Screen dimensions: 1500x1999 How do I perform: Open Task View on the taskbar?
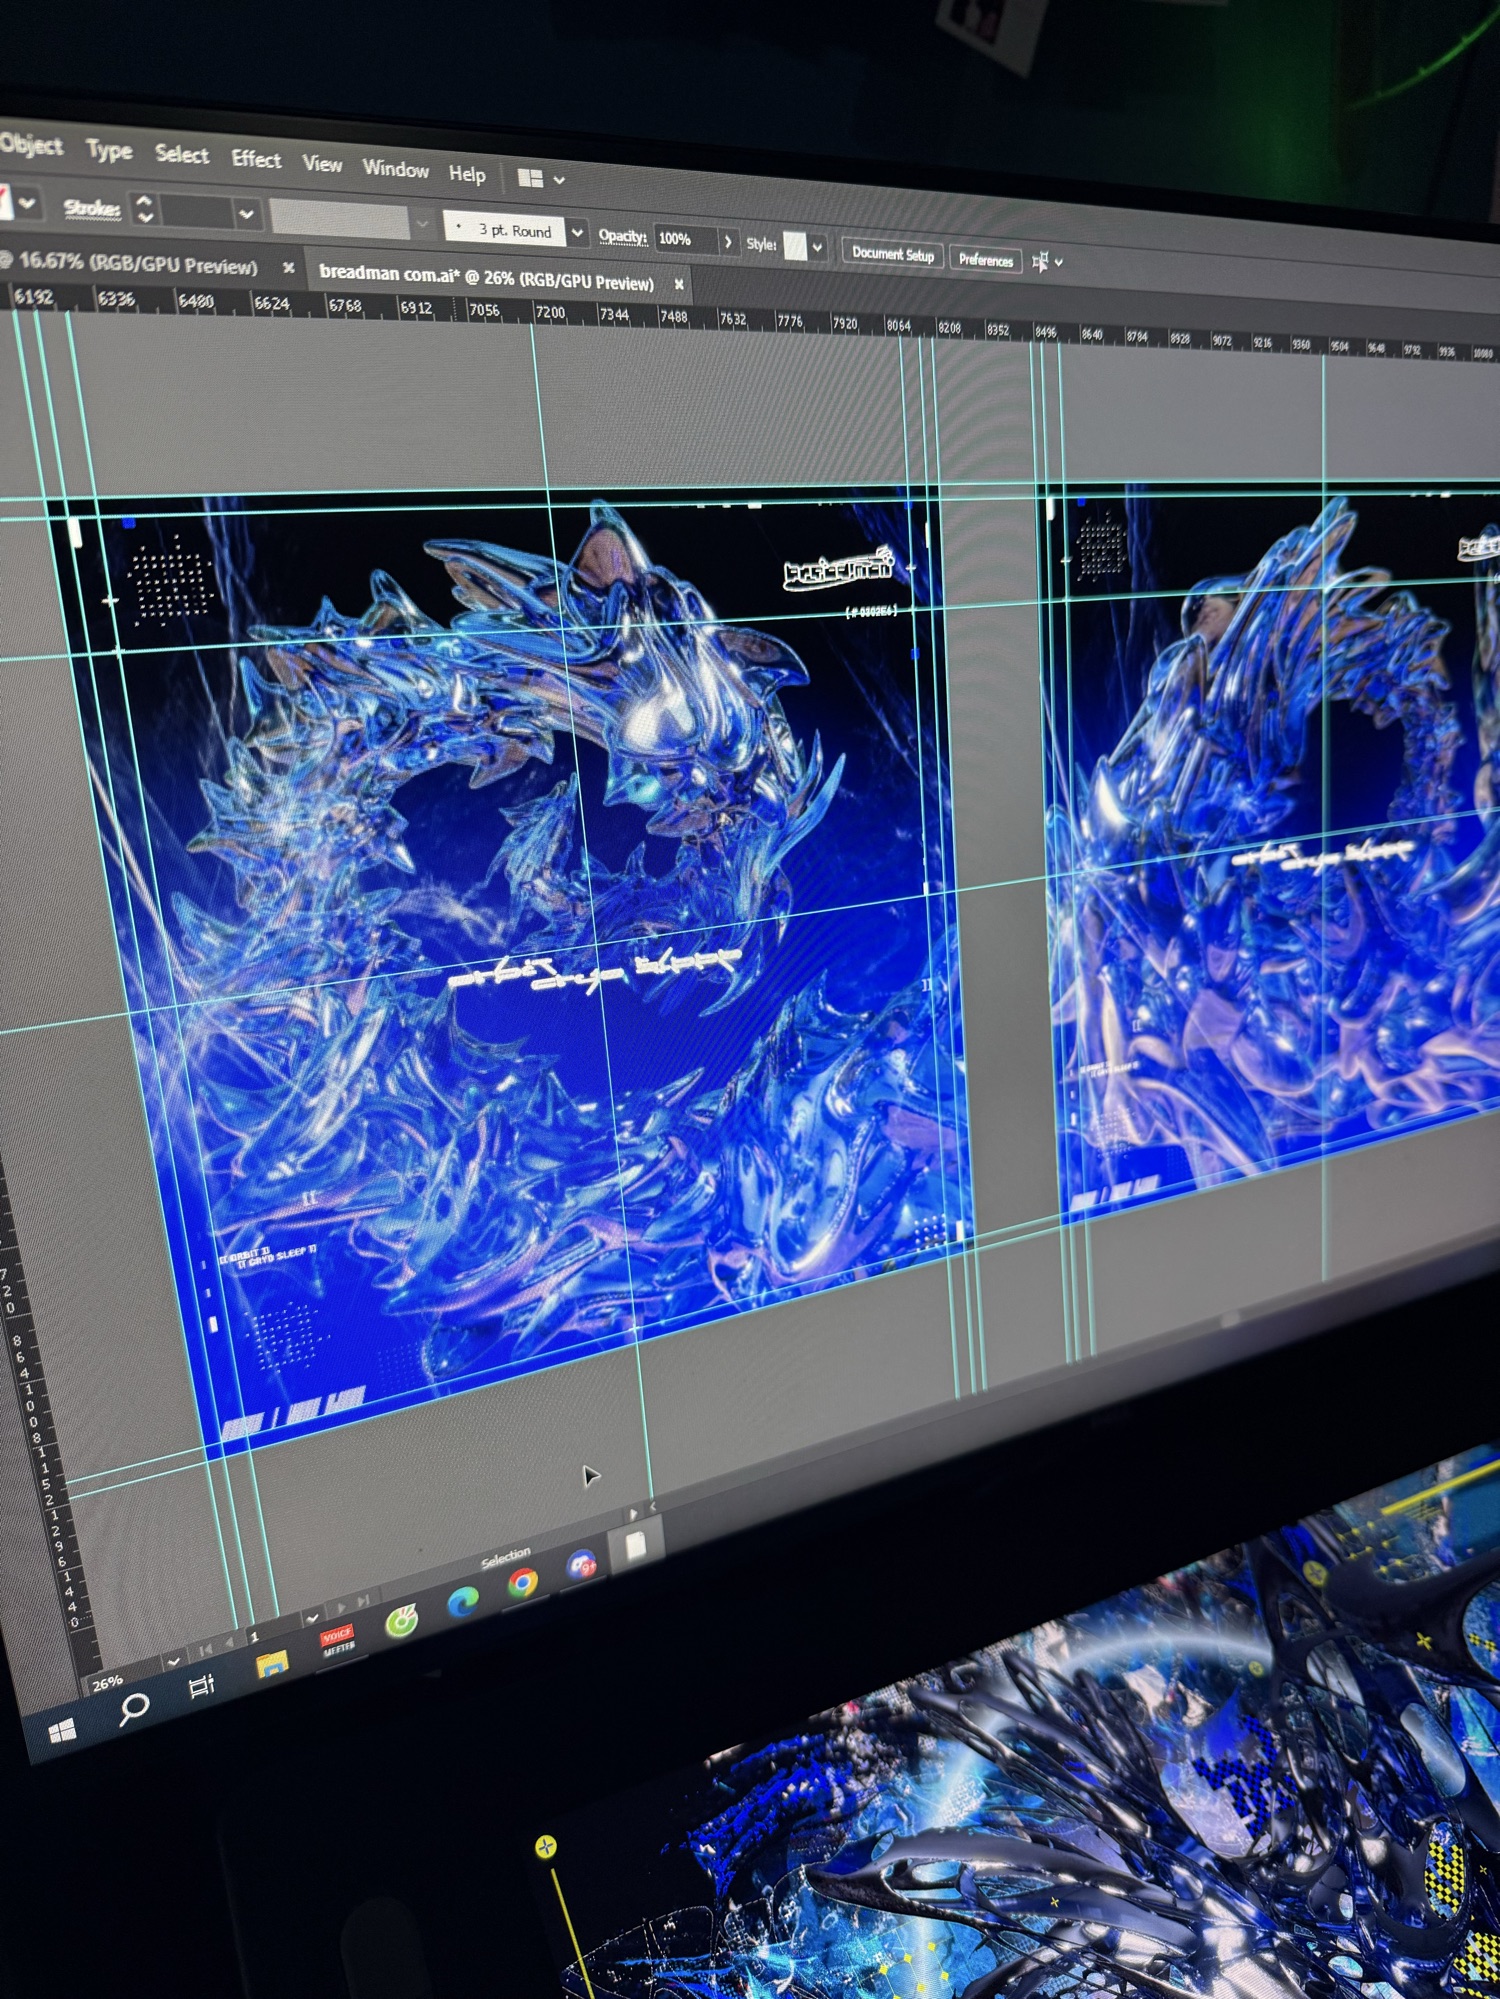click(x=202, y=1687)
